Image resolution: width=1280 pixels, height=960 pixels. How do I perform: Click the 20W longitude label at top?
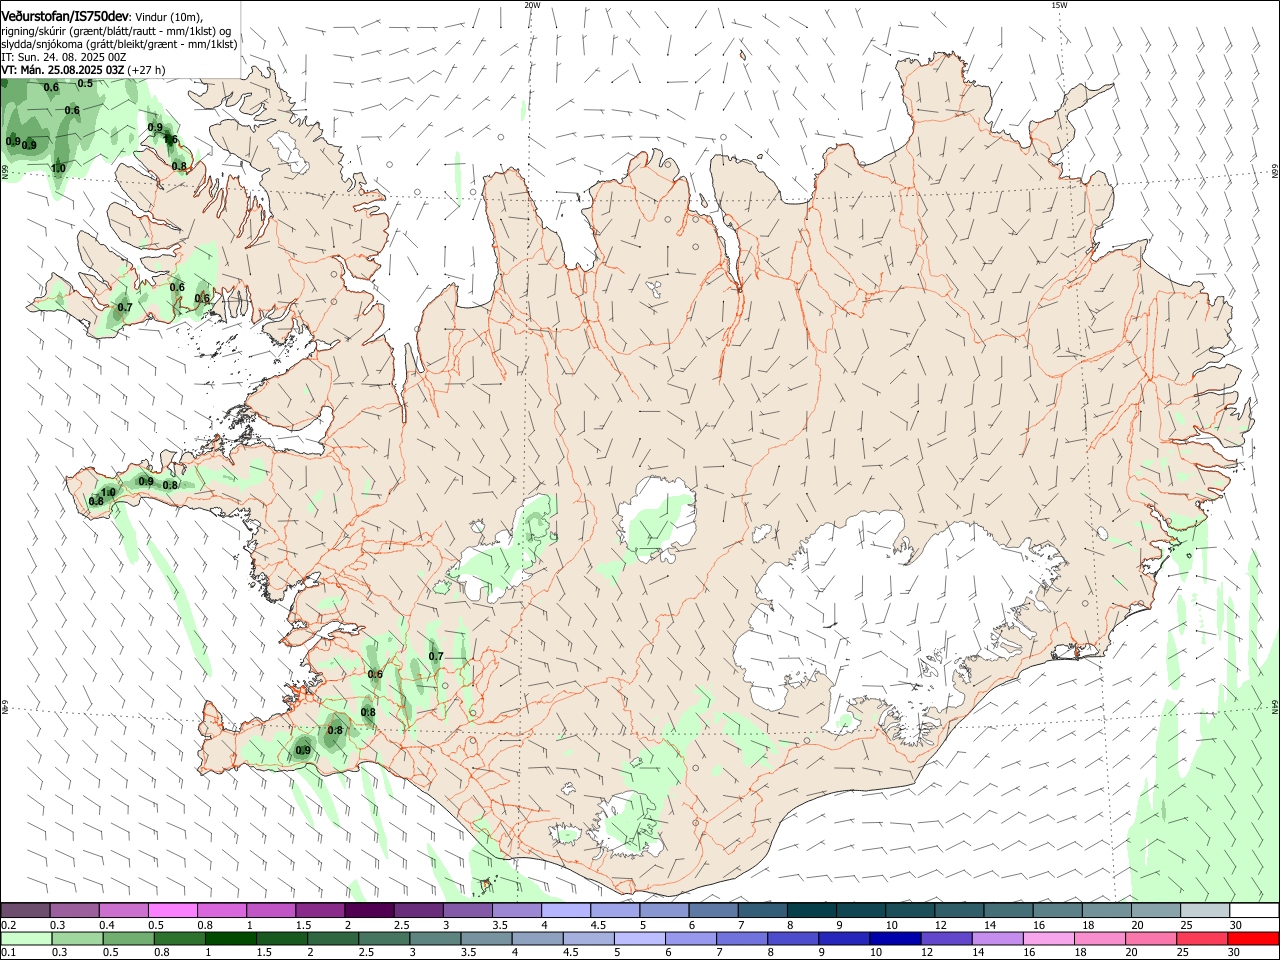pyautogui.click(x=532, y=5)
